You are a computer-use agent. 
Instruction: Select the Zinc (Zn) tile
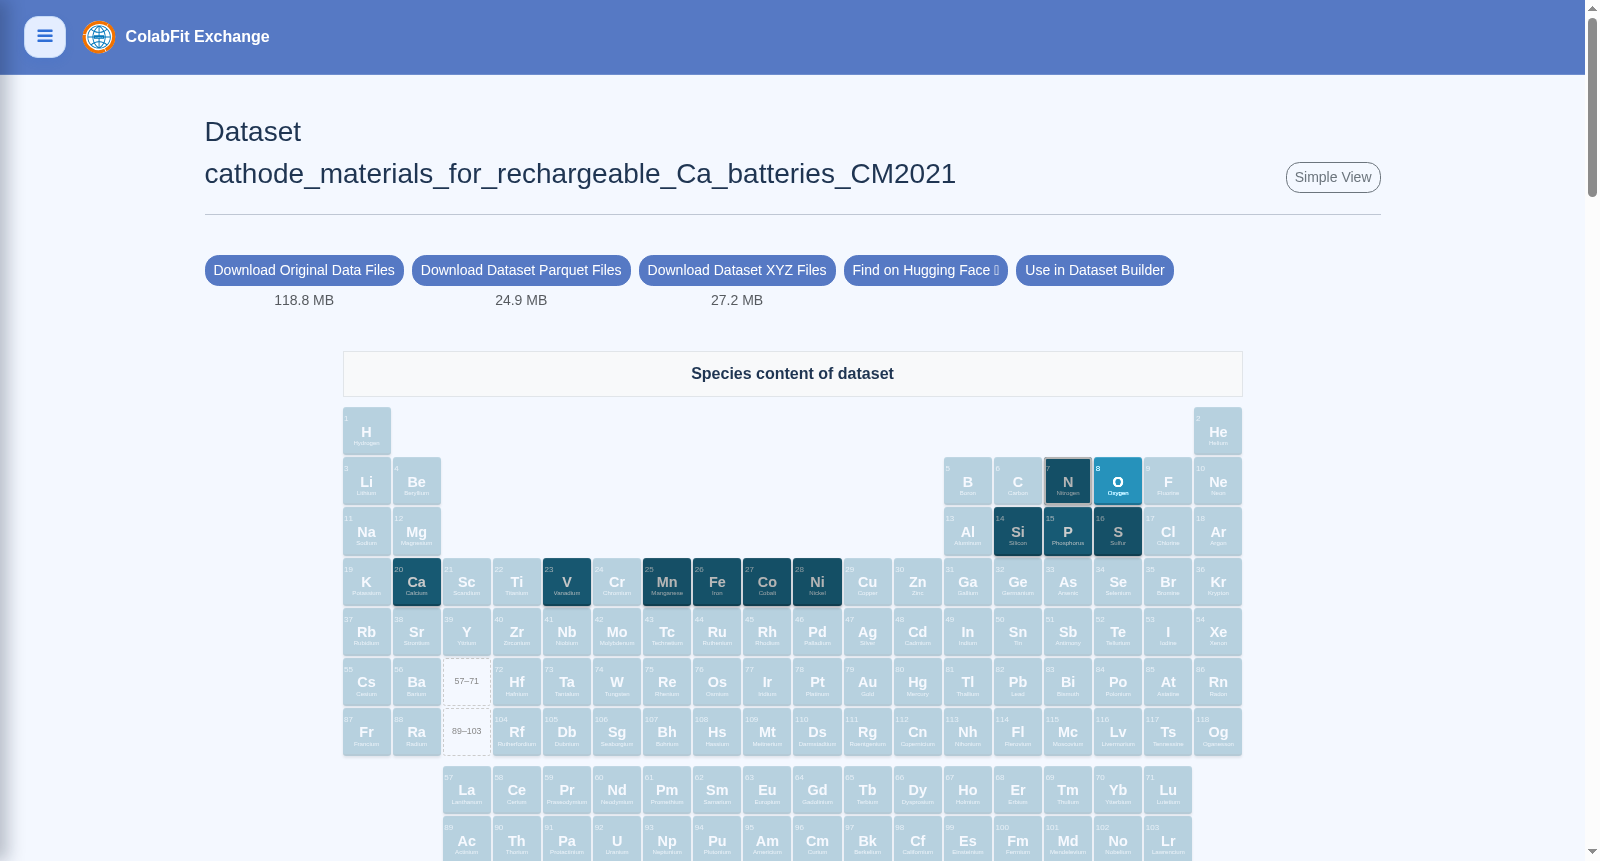918,582
